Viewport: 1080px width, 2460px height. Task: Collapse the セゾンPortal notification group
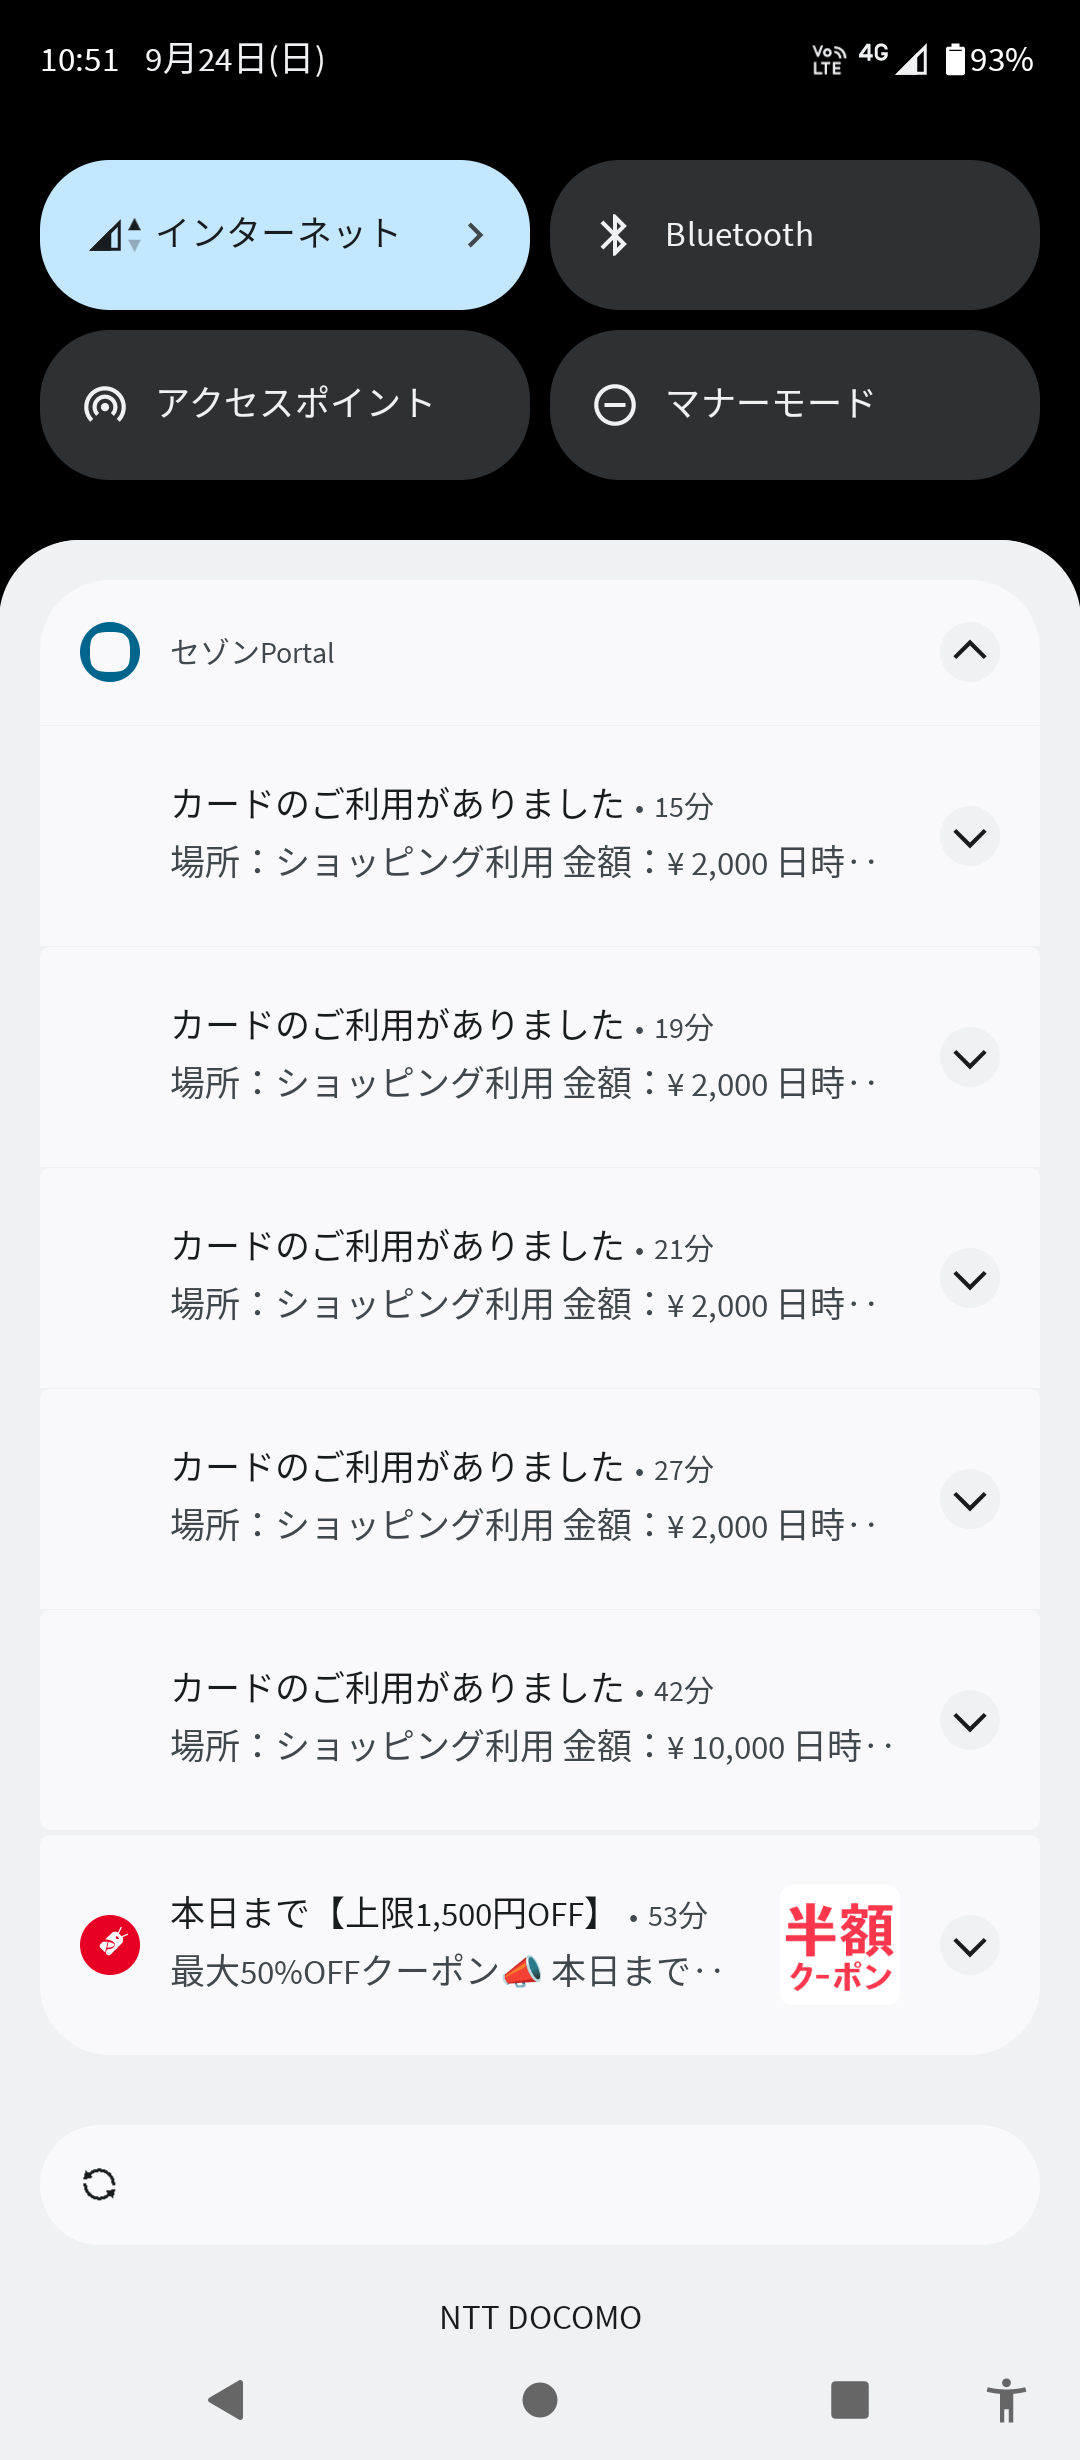pyautogui.click(x=969, y=652)
